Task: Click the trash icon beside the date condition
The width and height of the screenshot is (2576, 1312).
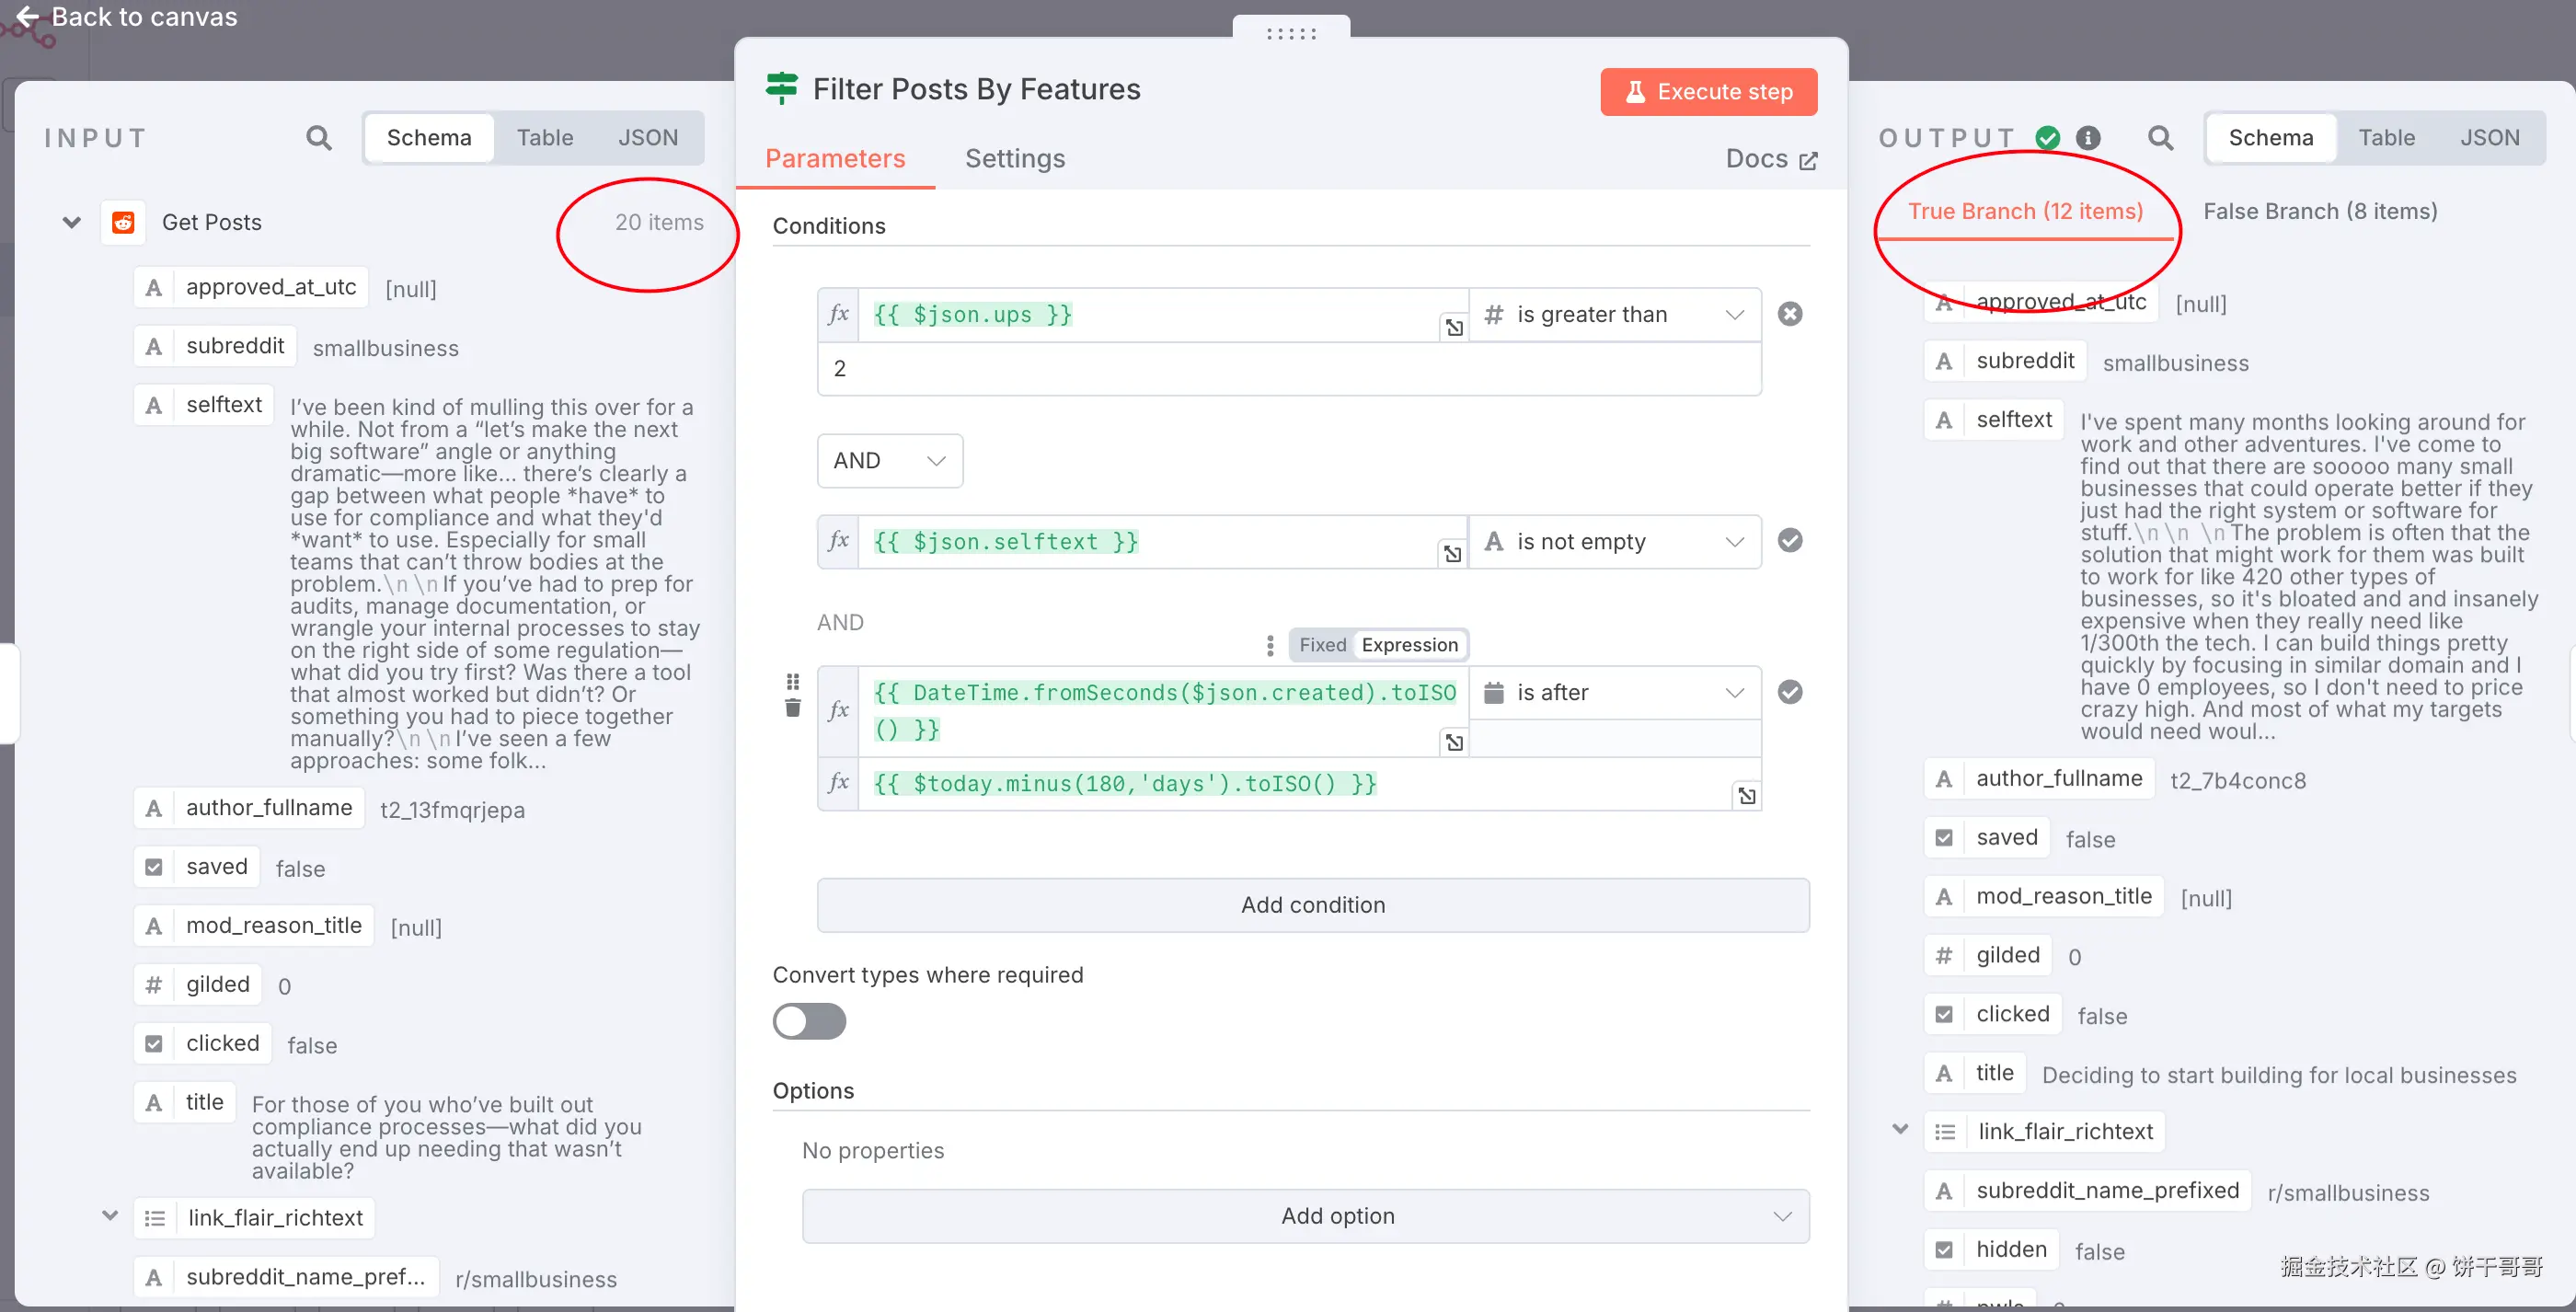Action: tap(793, 709)
